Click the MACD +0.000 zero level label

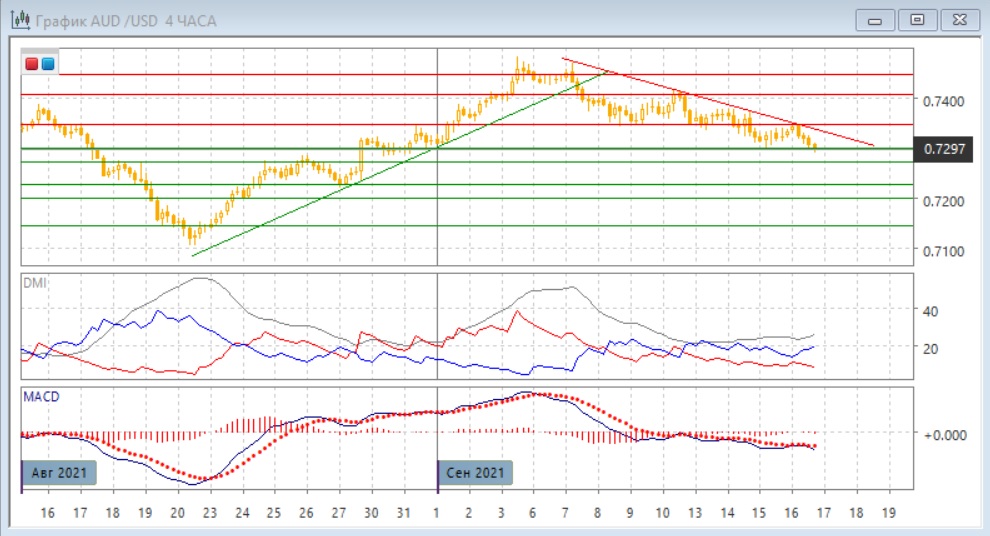tap(944, 434)
